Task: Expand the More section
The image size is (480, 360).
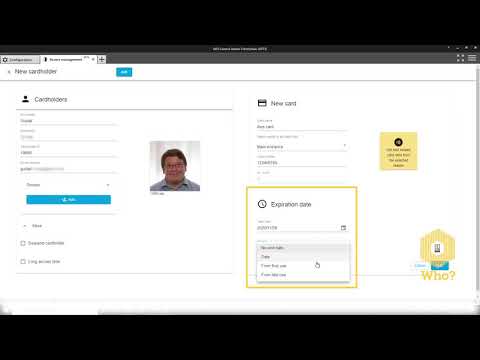Action: point(33,226)
